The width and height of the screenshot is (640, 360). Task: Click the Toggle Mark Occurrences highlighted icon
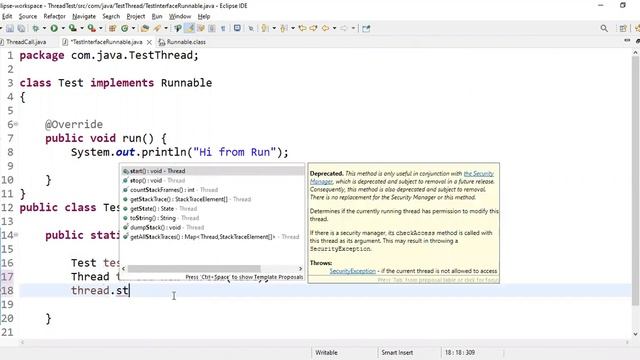pos(189,28)
